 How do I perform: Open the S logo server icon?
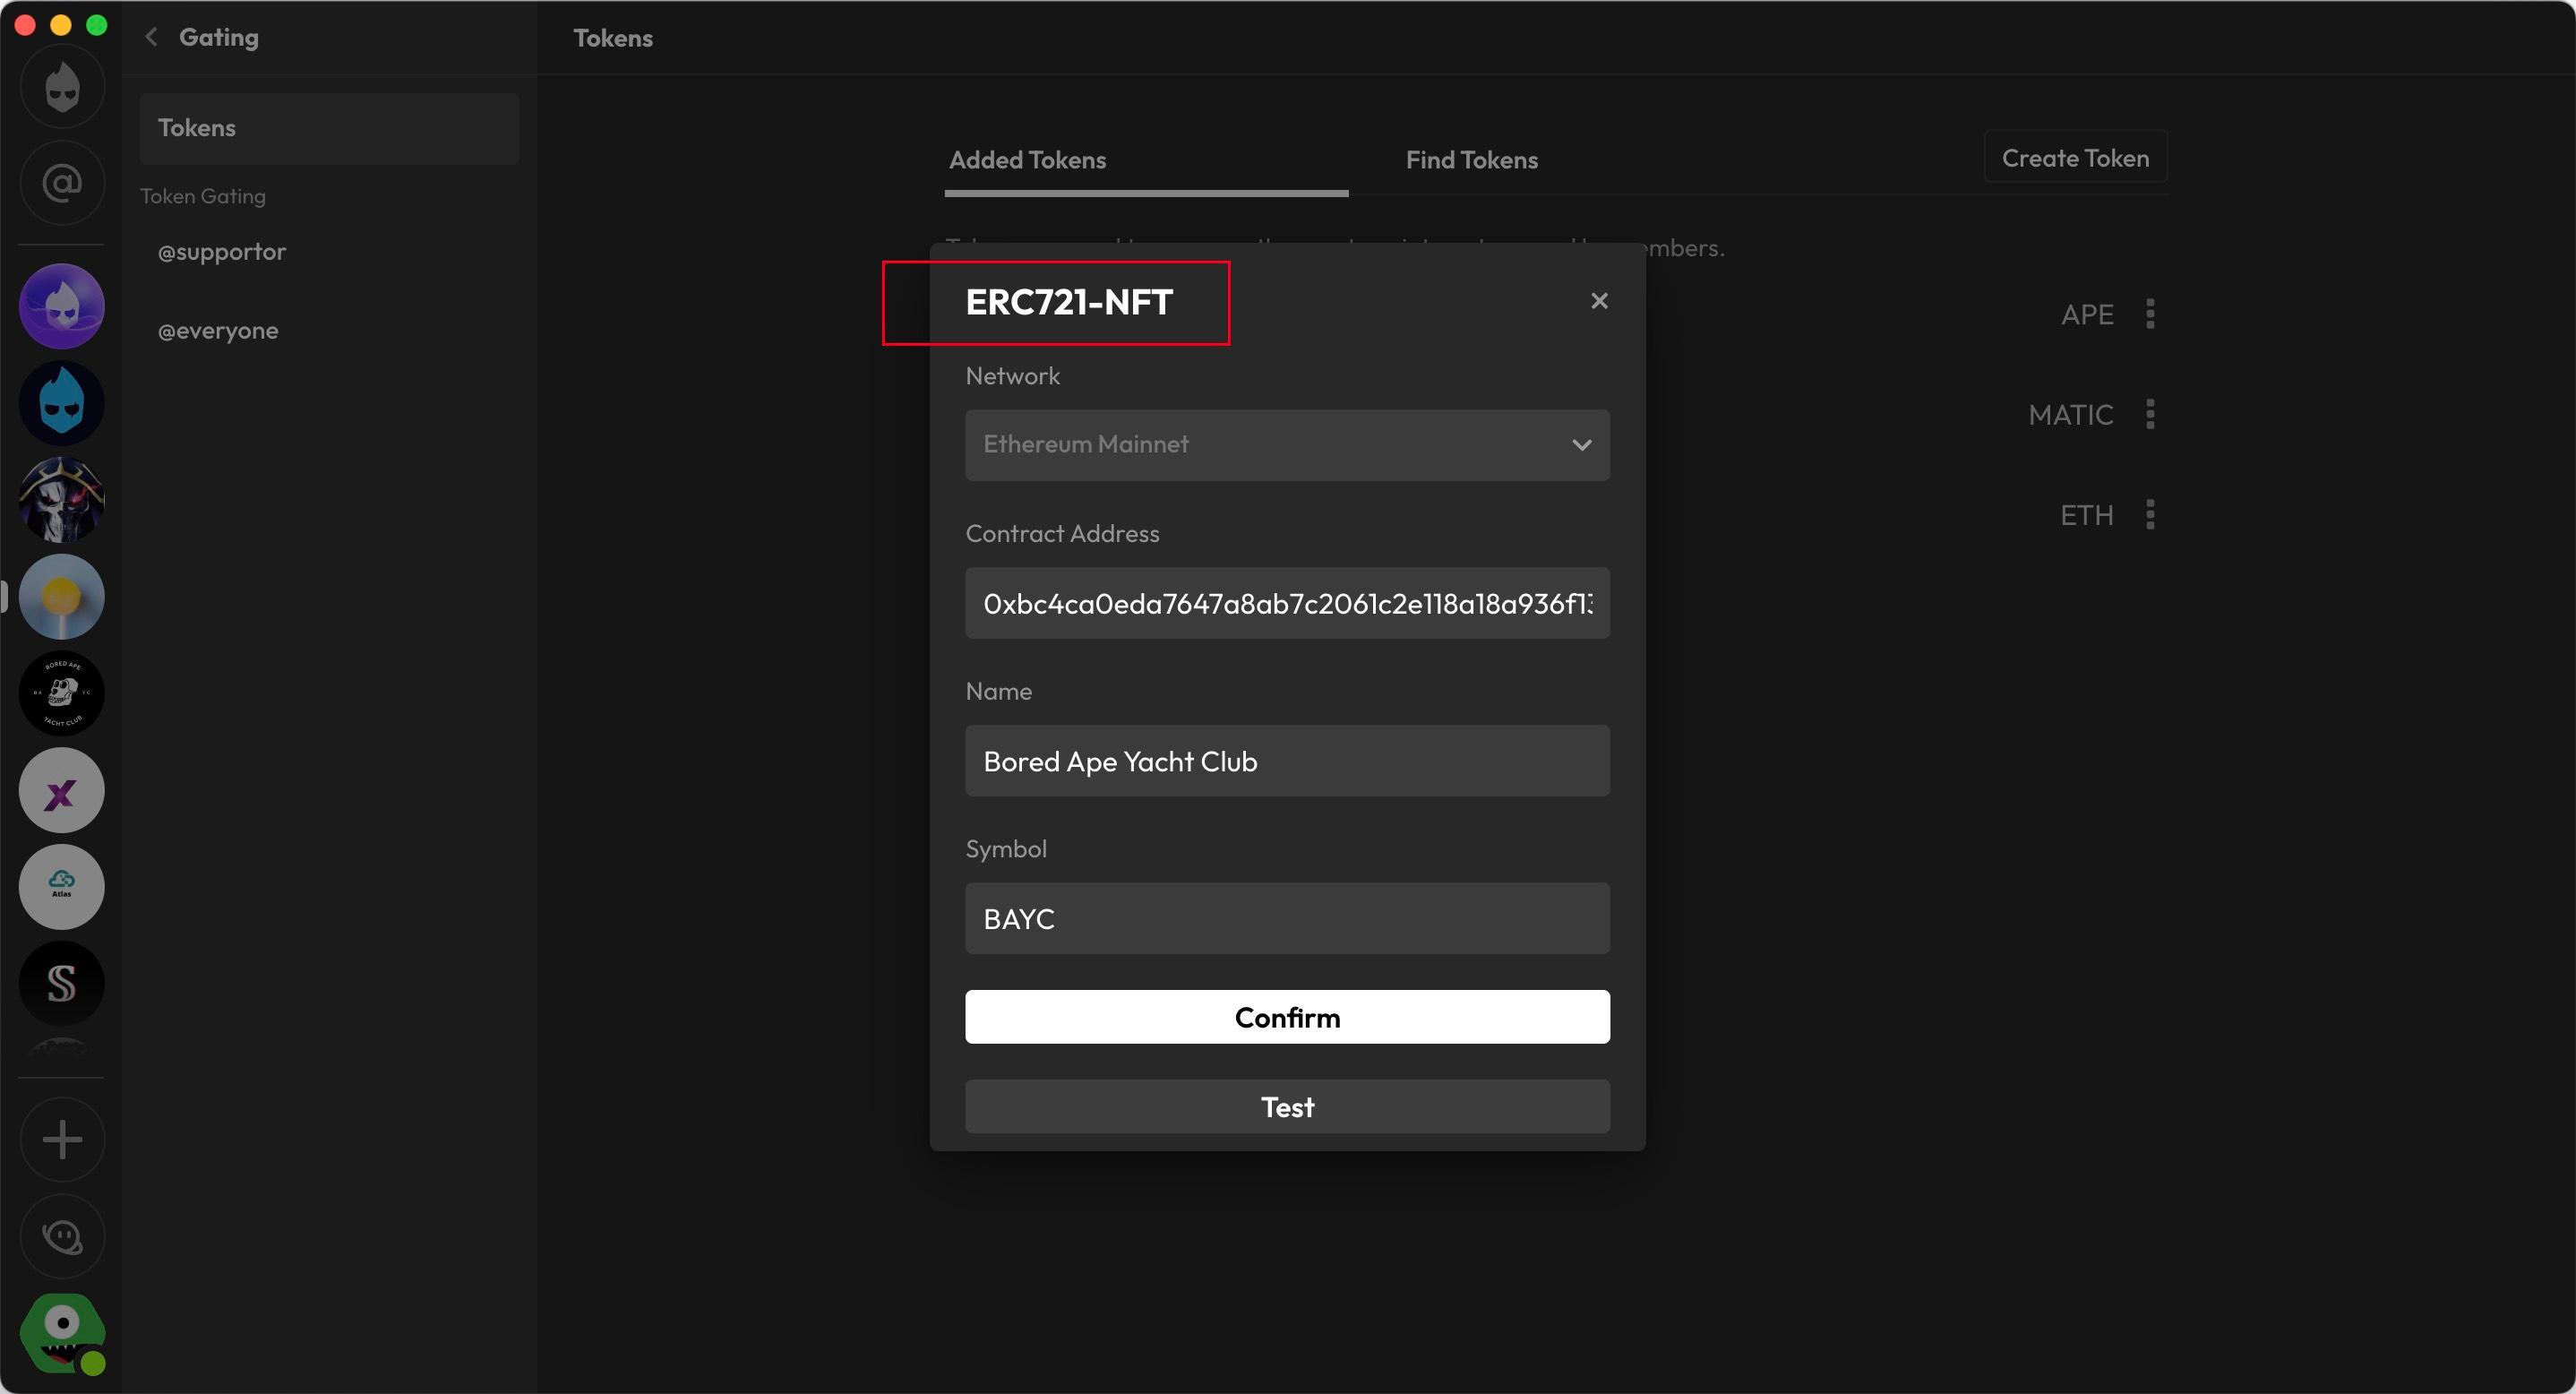[x=62, y=983]
